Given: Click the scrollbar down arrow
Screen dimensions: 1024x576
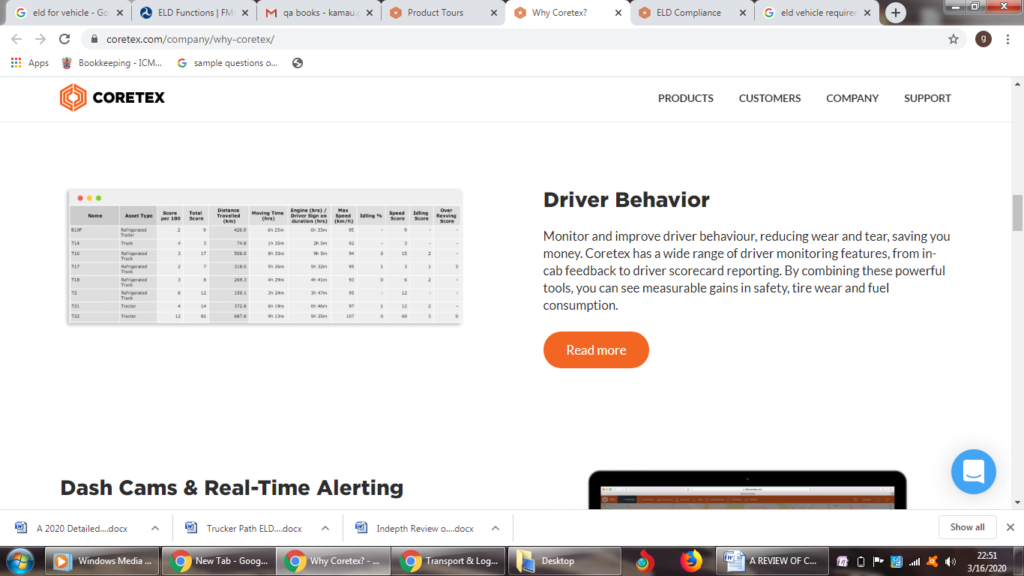Looking at the screenshot, I should click(1017, 503).
